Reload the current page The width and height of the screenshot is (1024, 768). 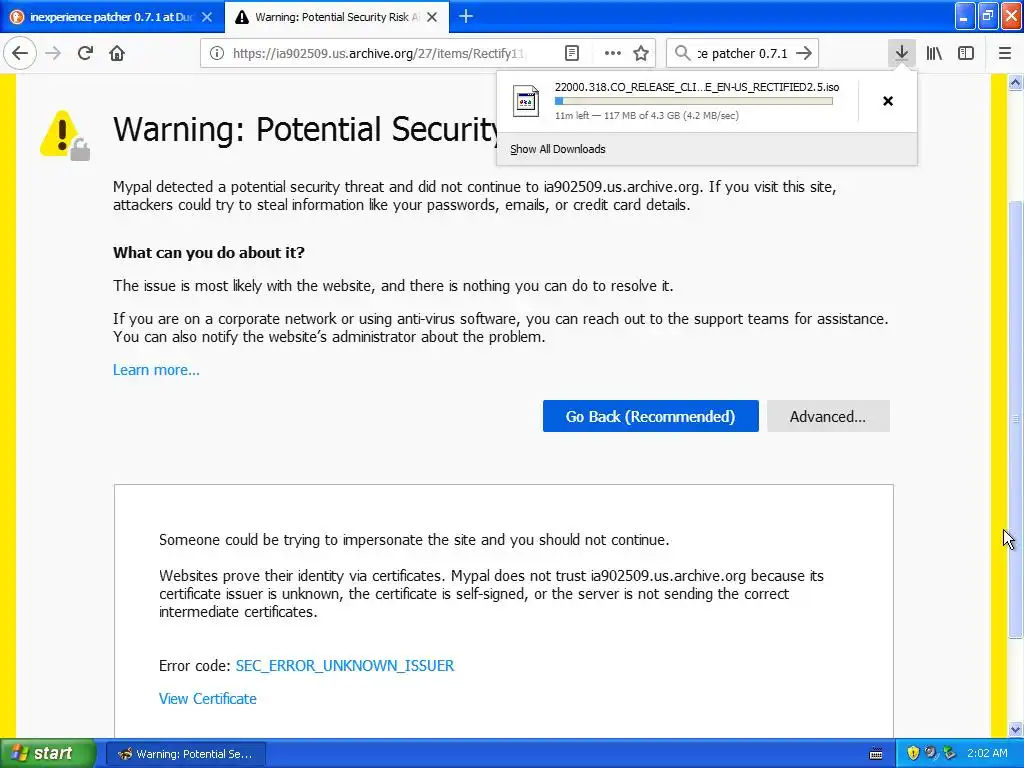tap(85, 53)
